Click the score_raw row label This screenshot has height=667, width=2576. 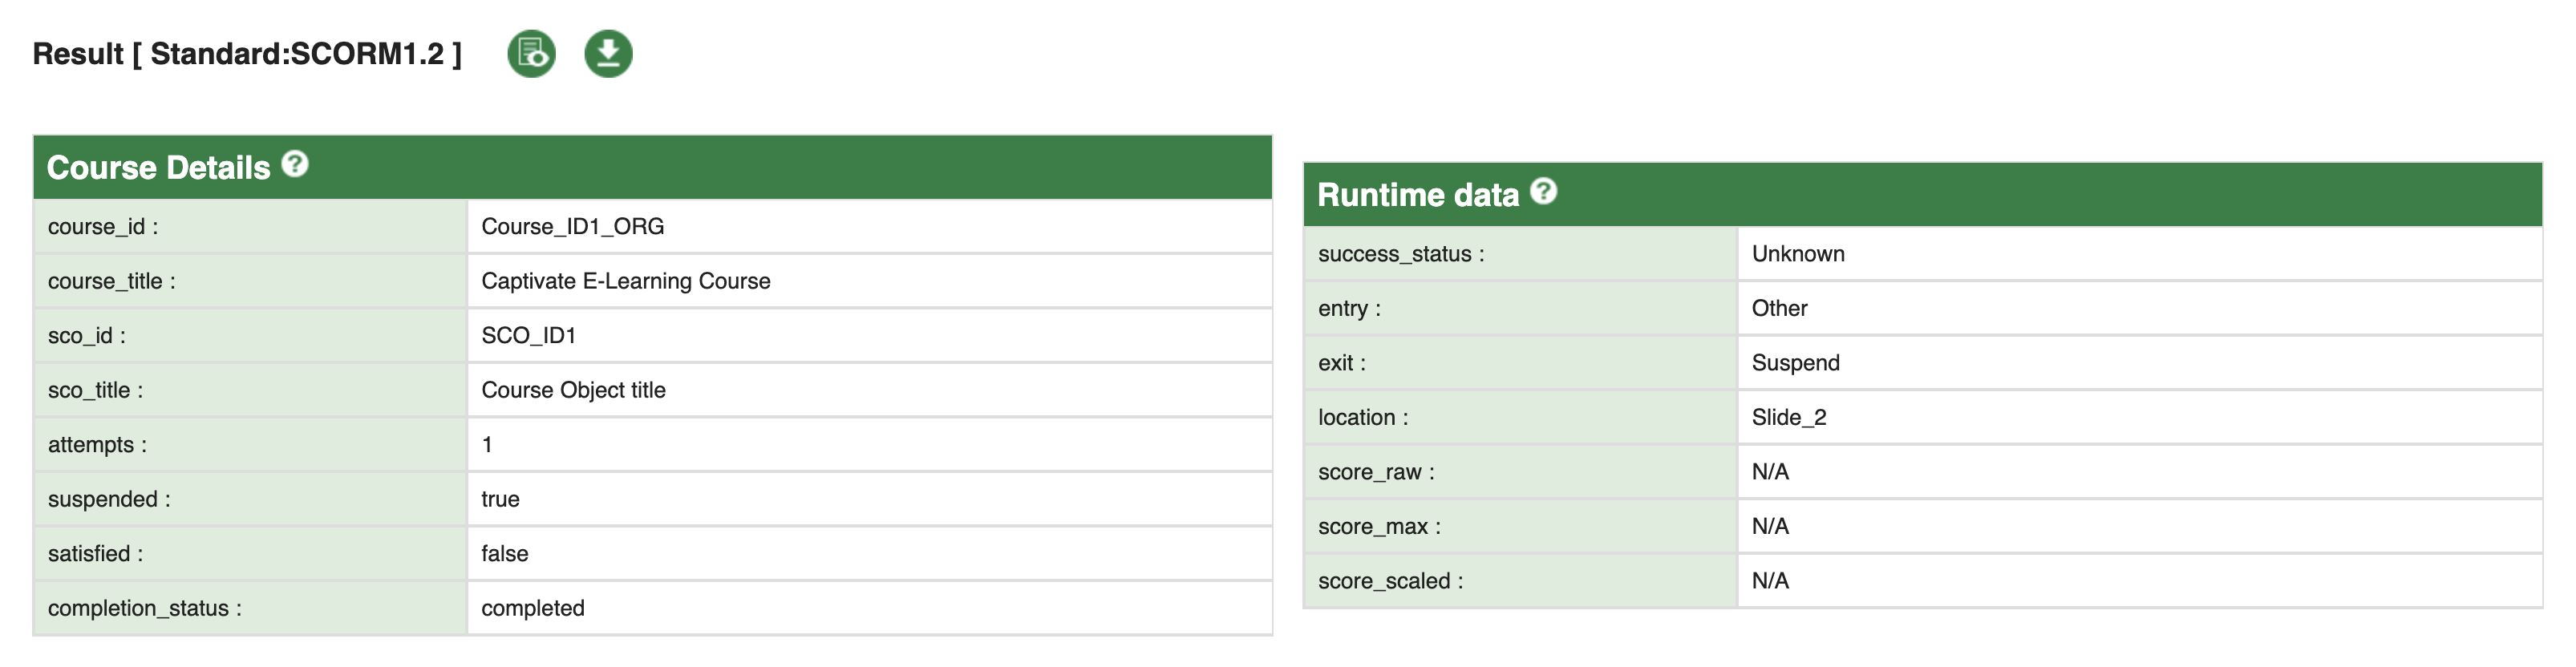point(1375,472)
